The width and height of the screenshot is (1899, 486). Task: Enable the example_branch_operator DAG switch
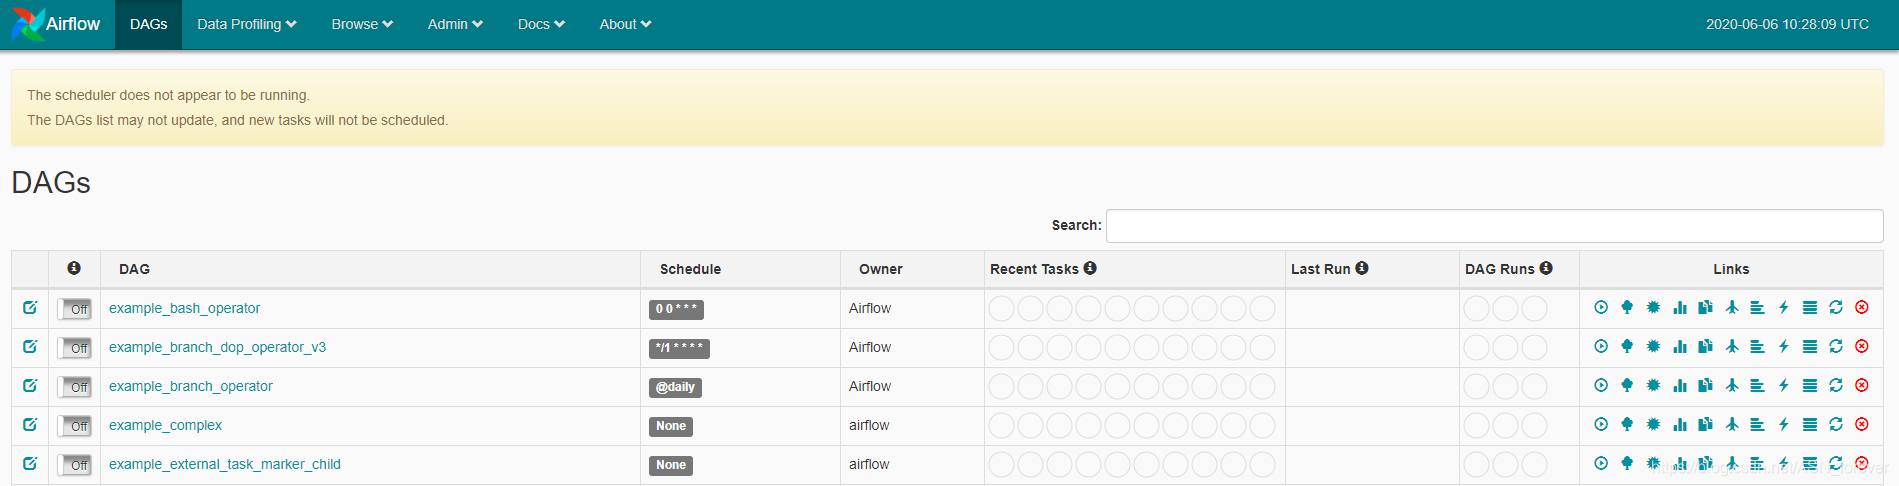pos(75,387)
